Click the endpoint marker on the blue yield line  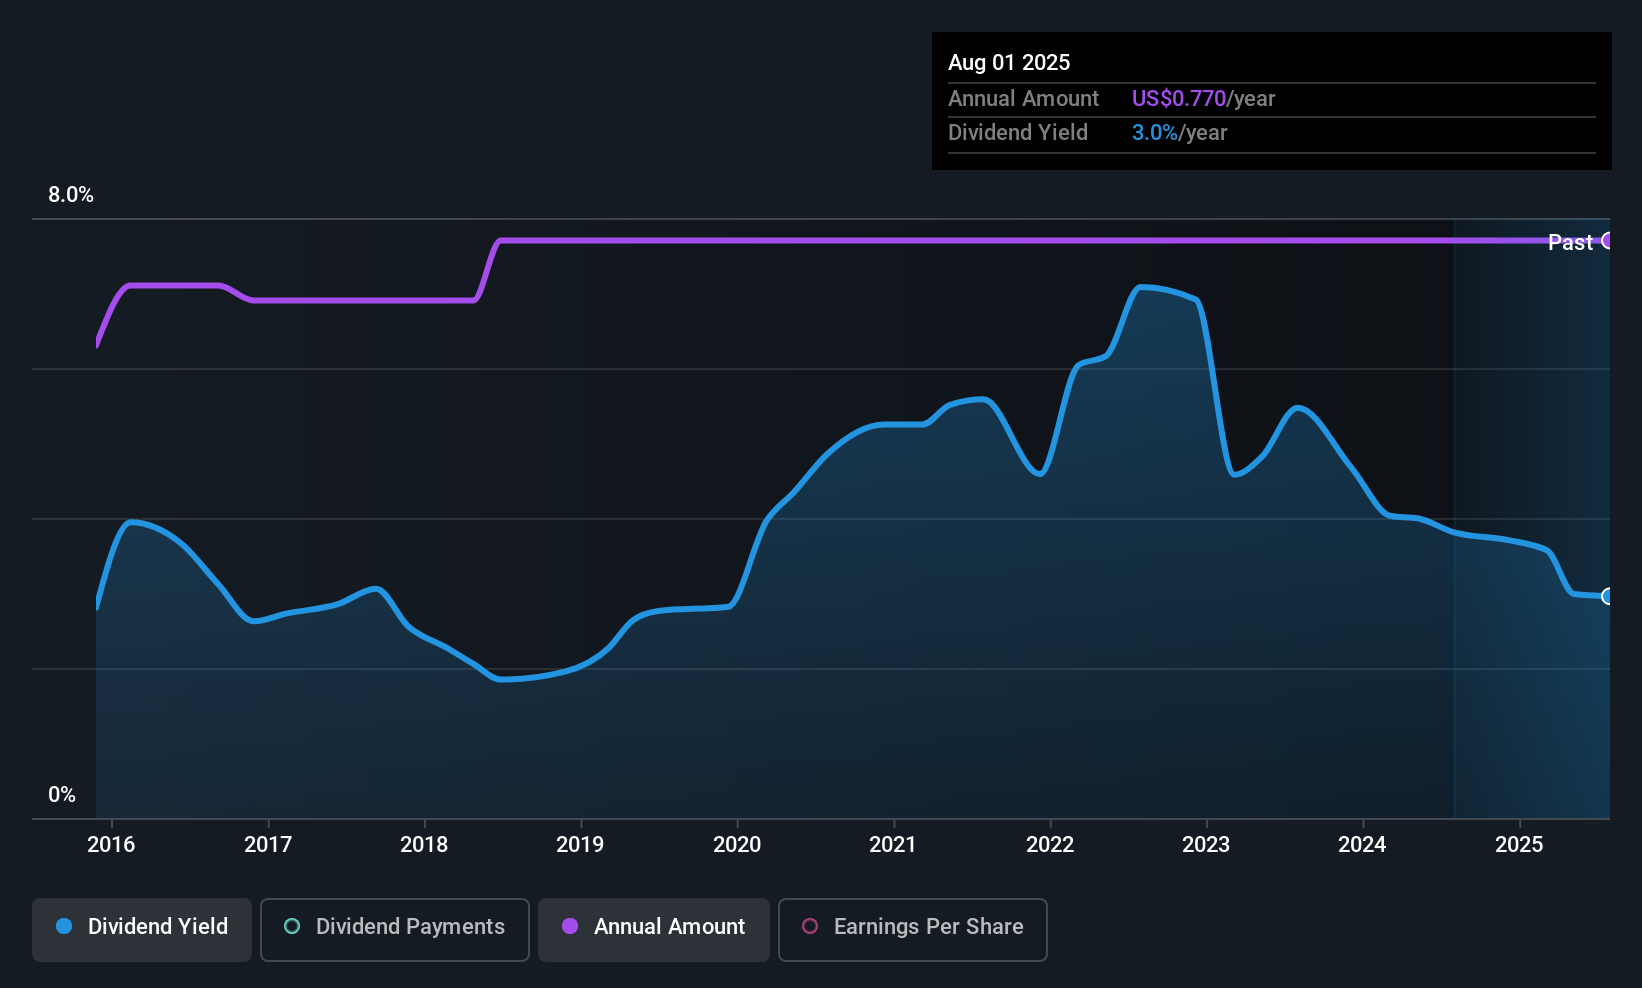point(1608,596)
